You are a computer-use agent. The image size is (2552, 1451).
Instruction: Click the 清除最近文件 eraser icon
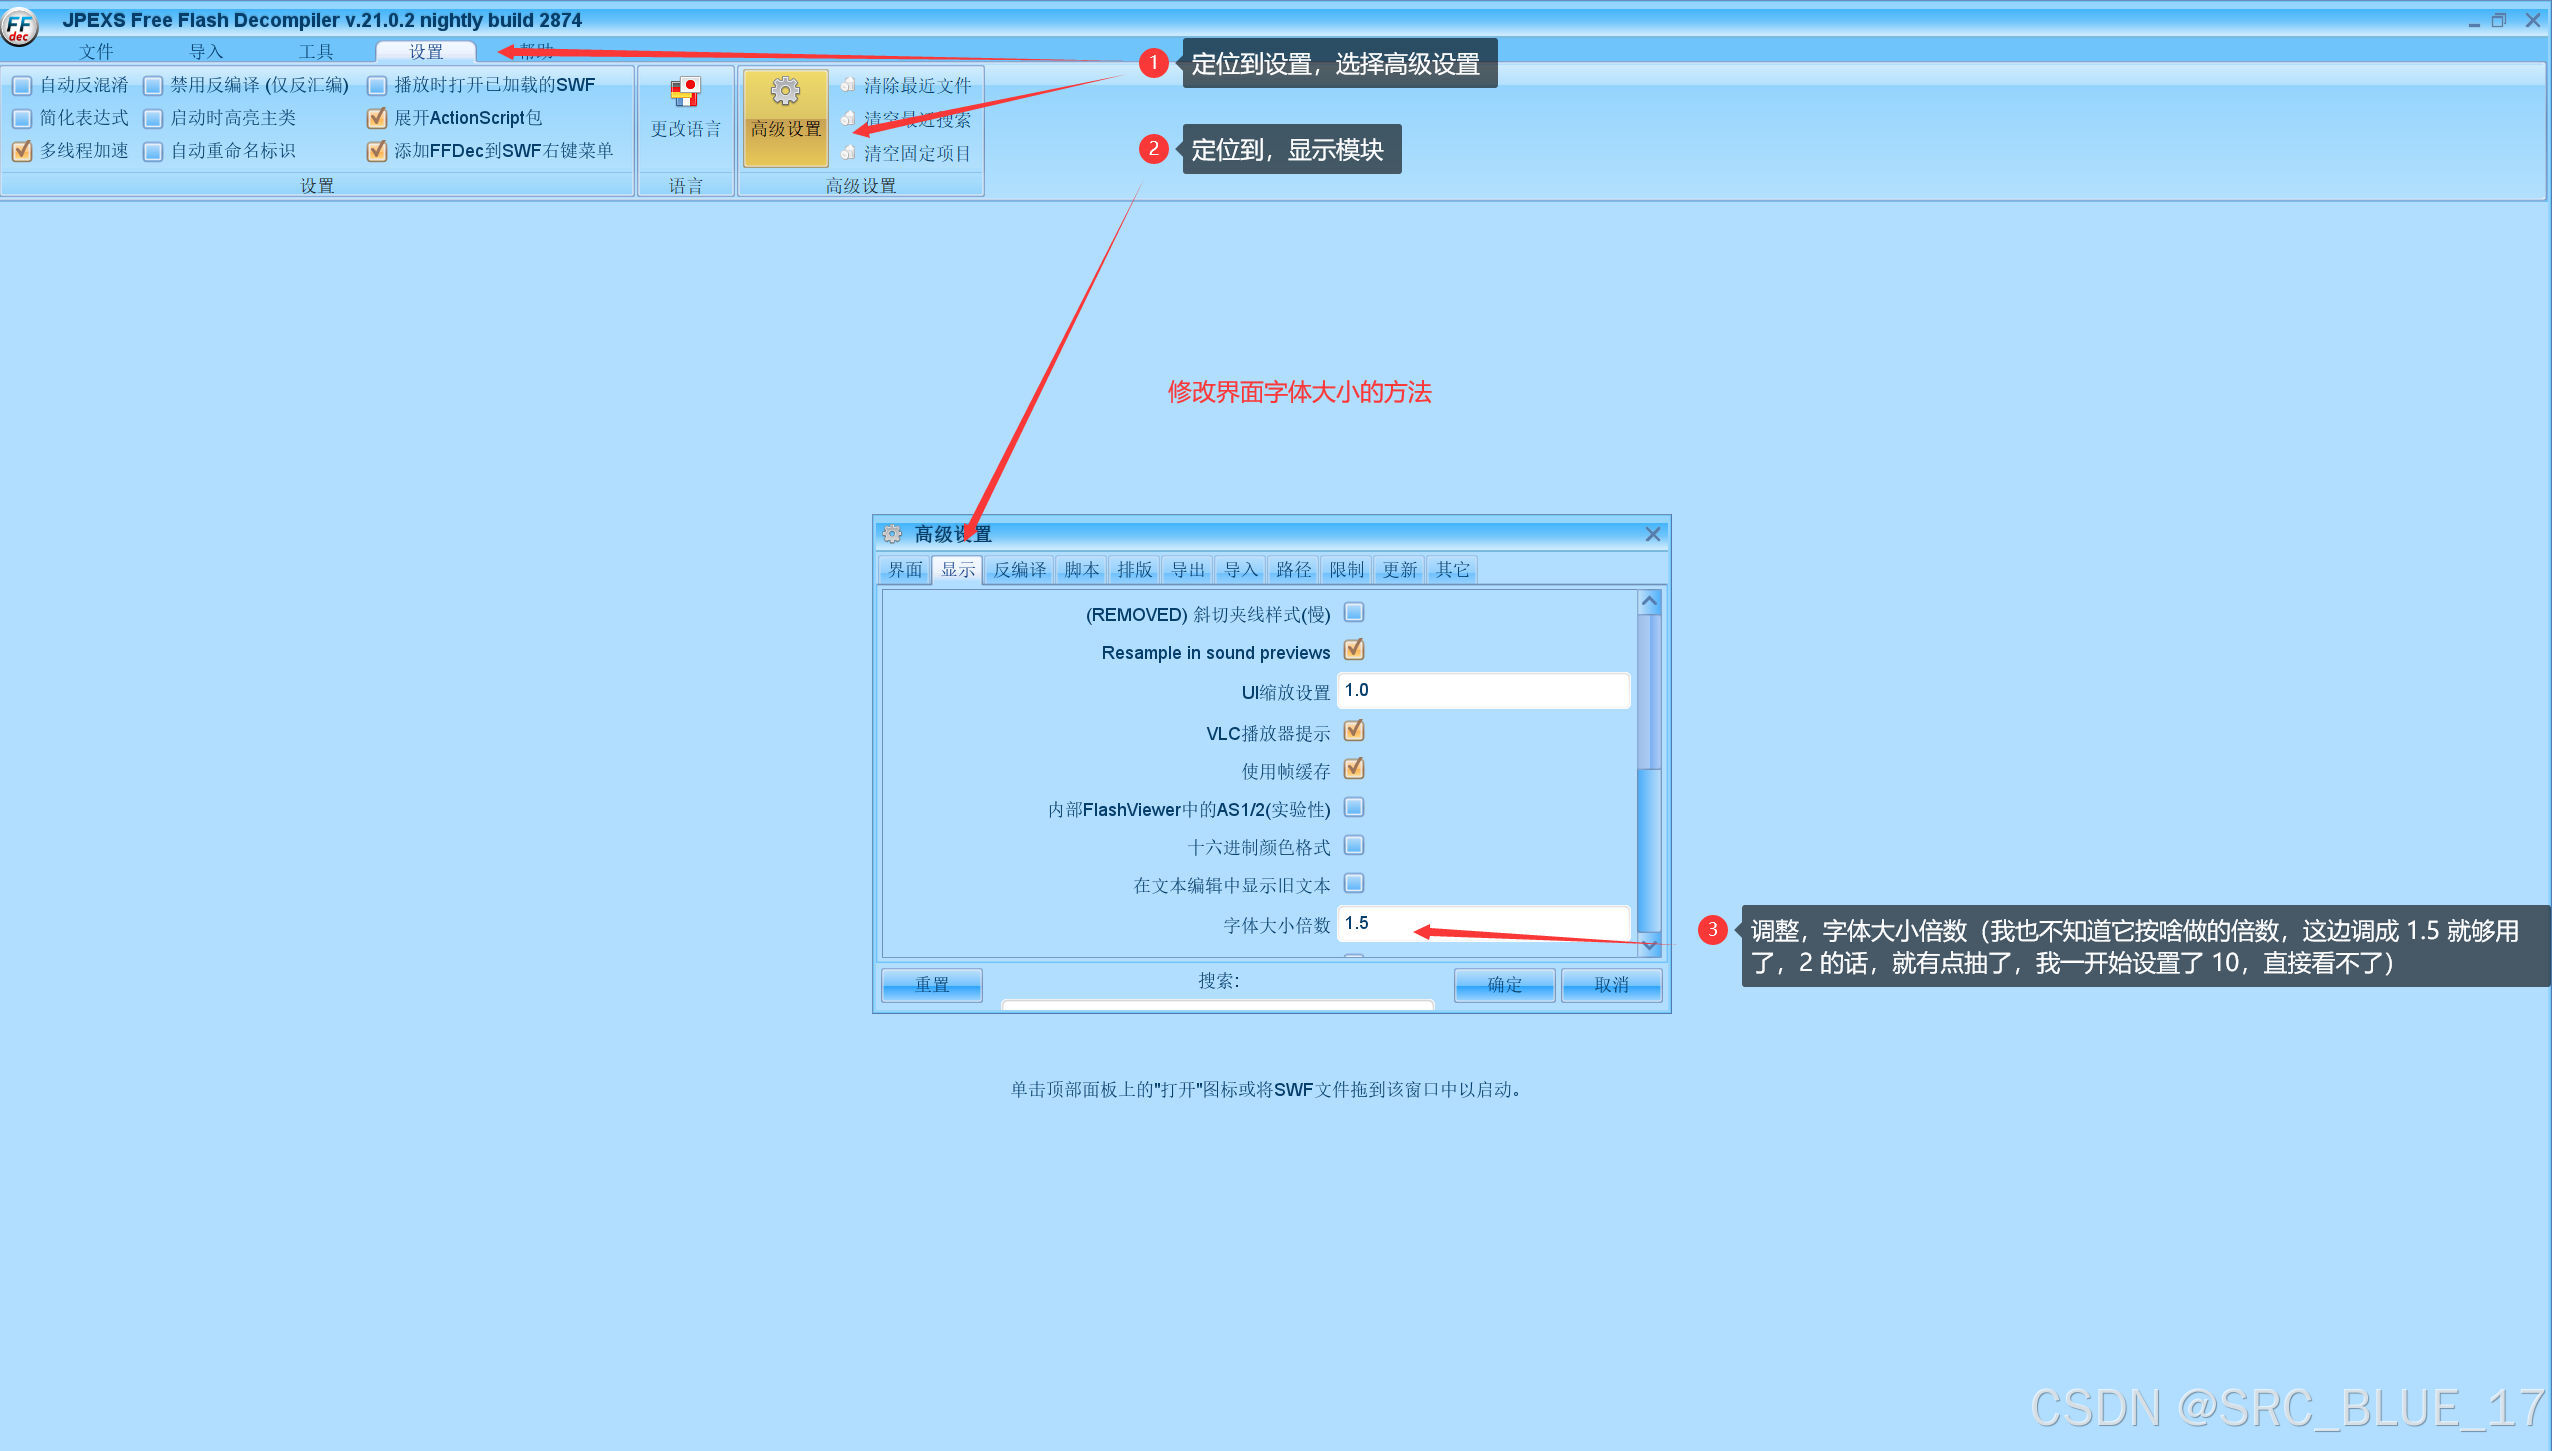click(x=846, y=85)
